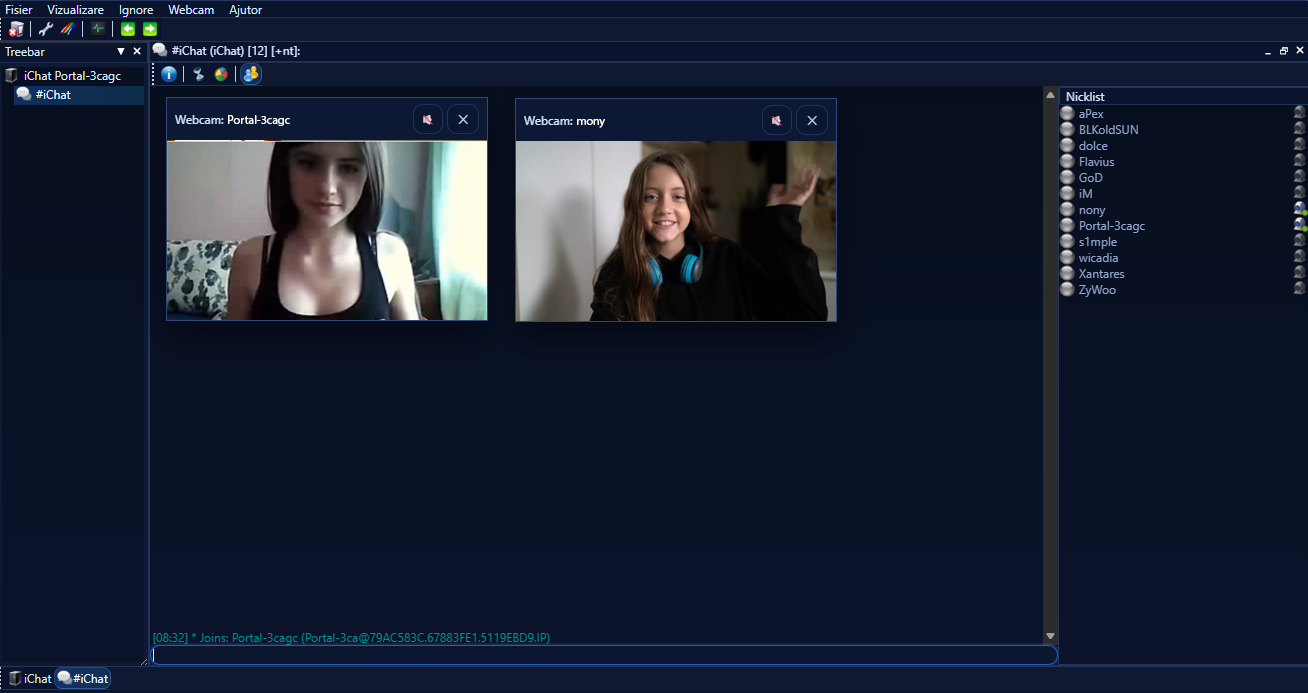The width and height of the screenshot is (1308, 693).
Task: Click the activity monitor pulse icon
Action: coord(98,29)
